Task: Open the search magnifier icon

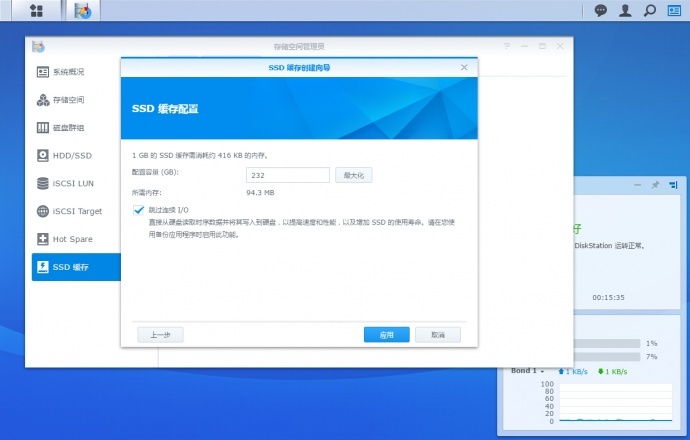Action: [x=650, y=10]
